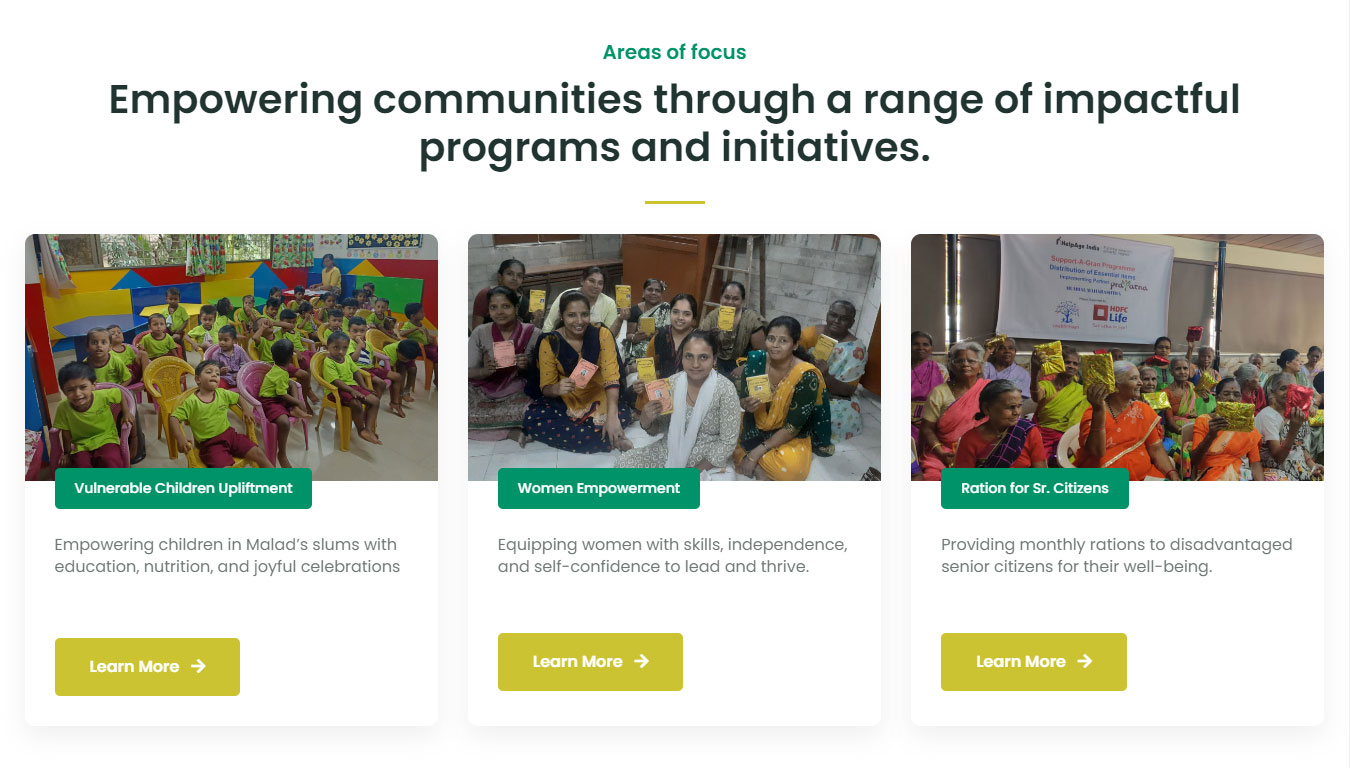The width and height of the screenshot is (1350, 768).
Task: Select the Women Empowerment green tag
Action: [598, 488]
